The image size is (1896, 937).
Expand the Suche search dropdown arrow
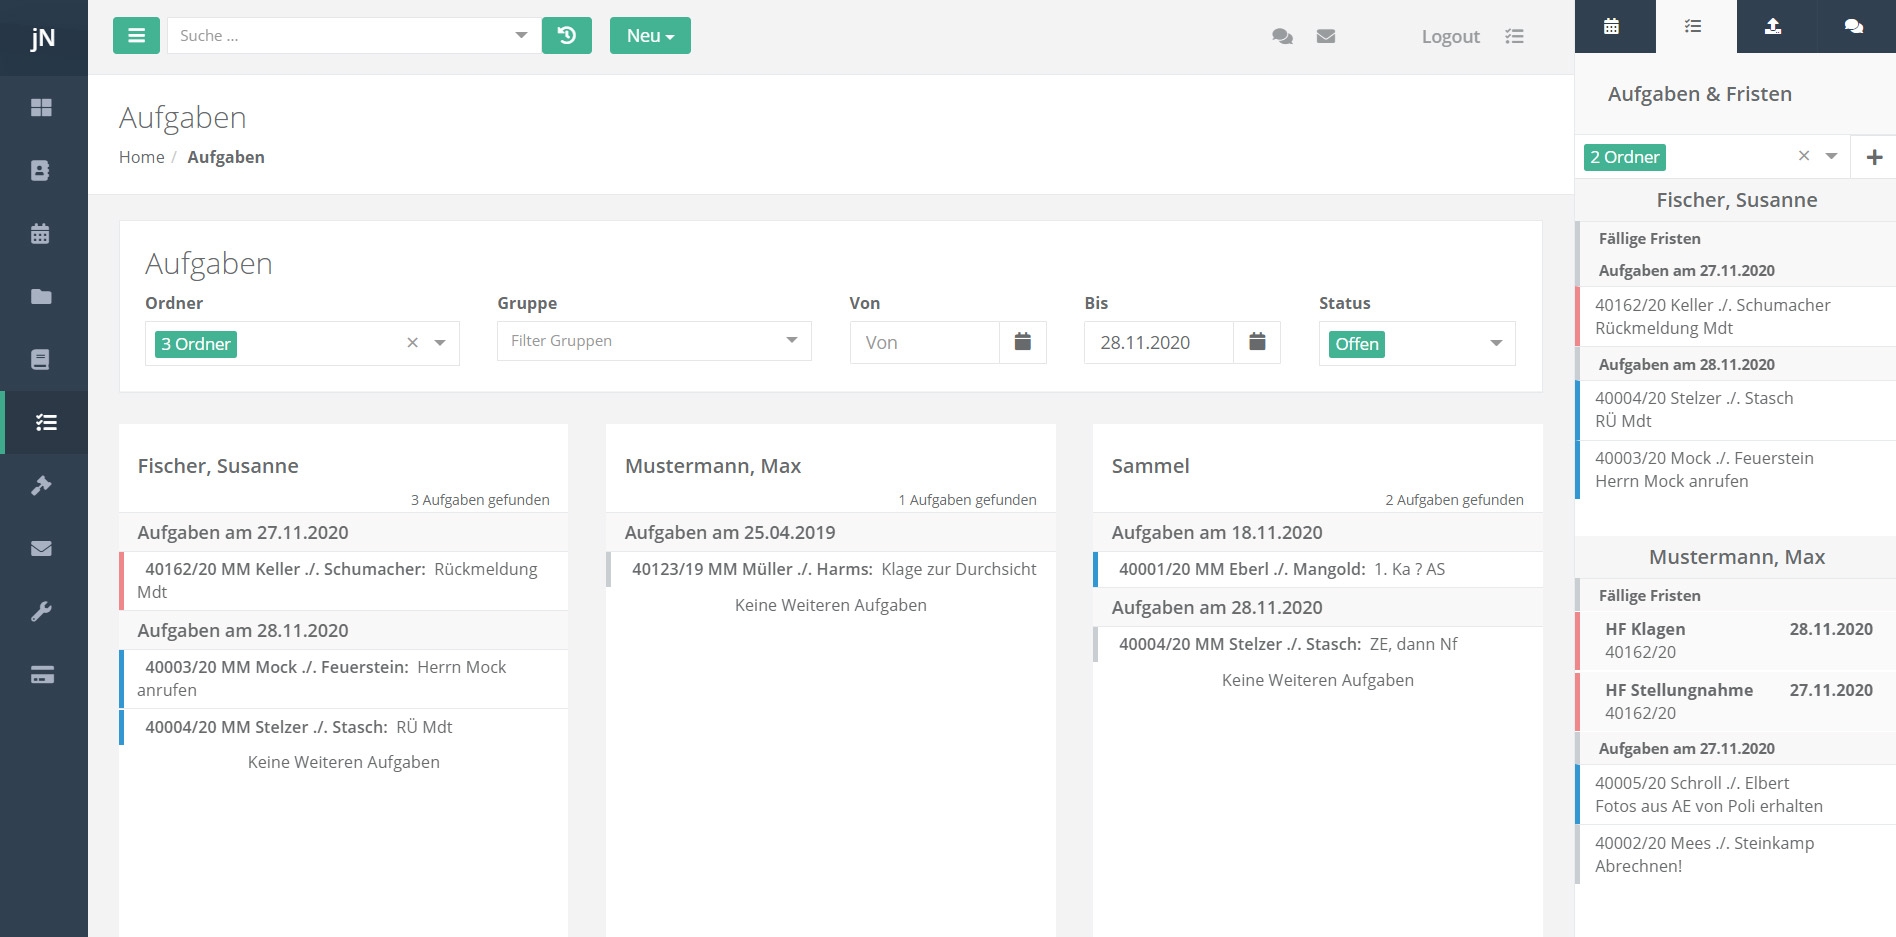[x=521, y=36]
